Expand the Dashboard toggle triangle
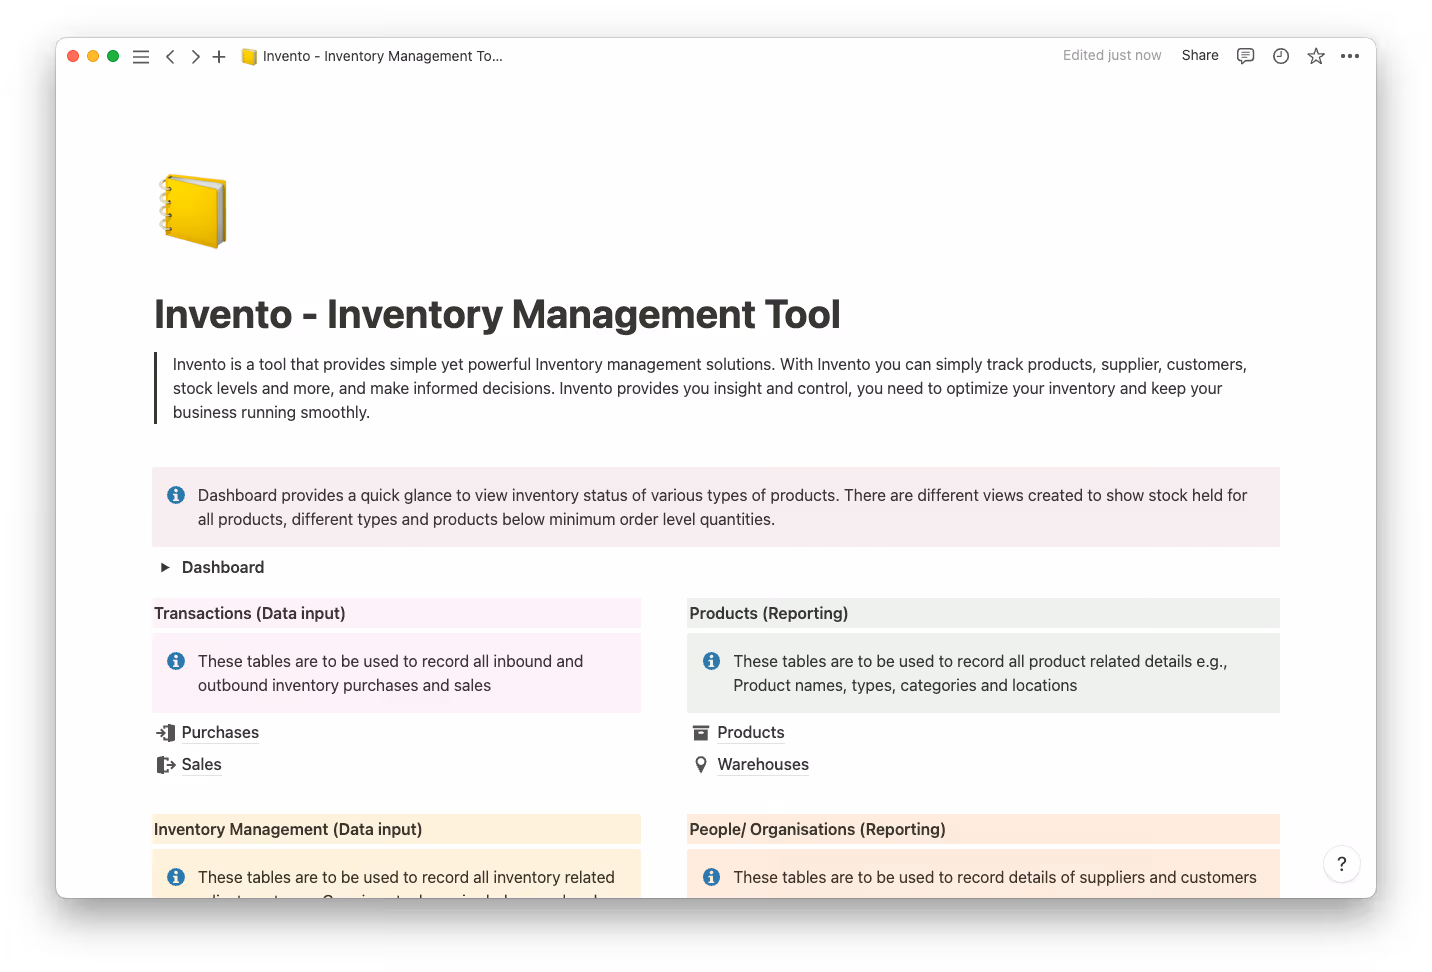Screen dimensions: 1432x972 165,568
